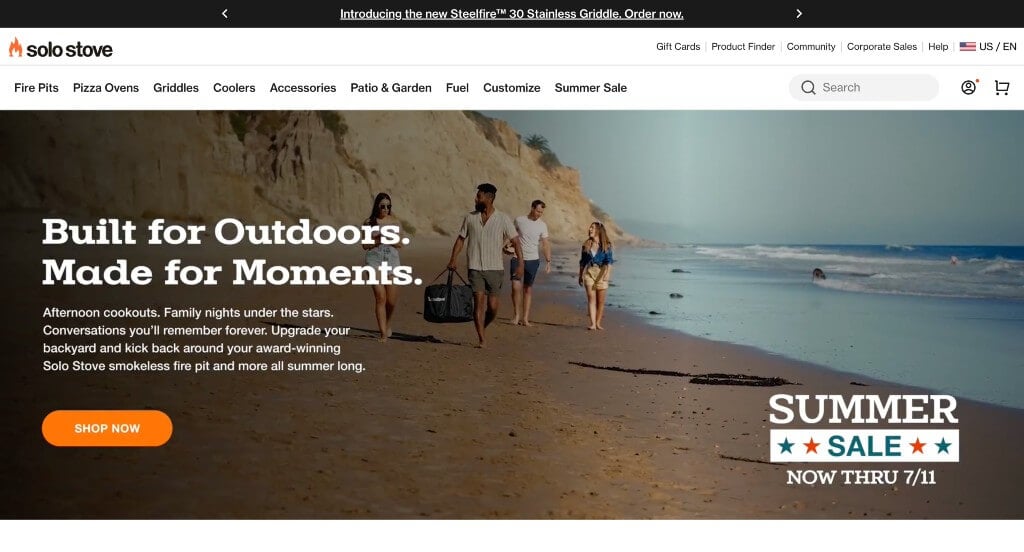Open Patio & Garden menu
1024x552 pixels.
(391, 88)
